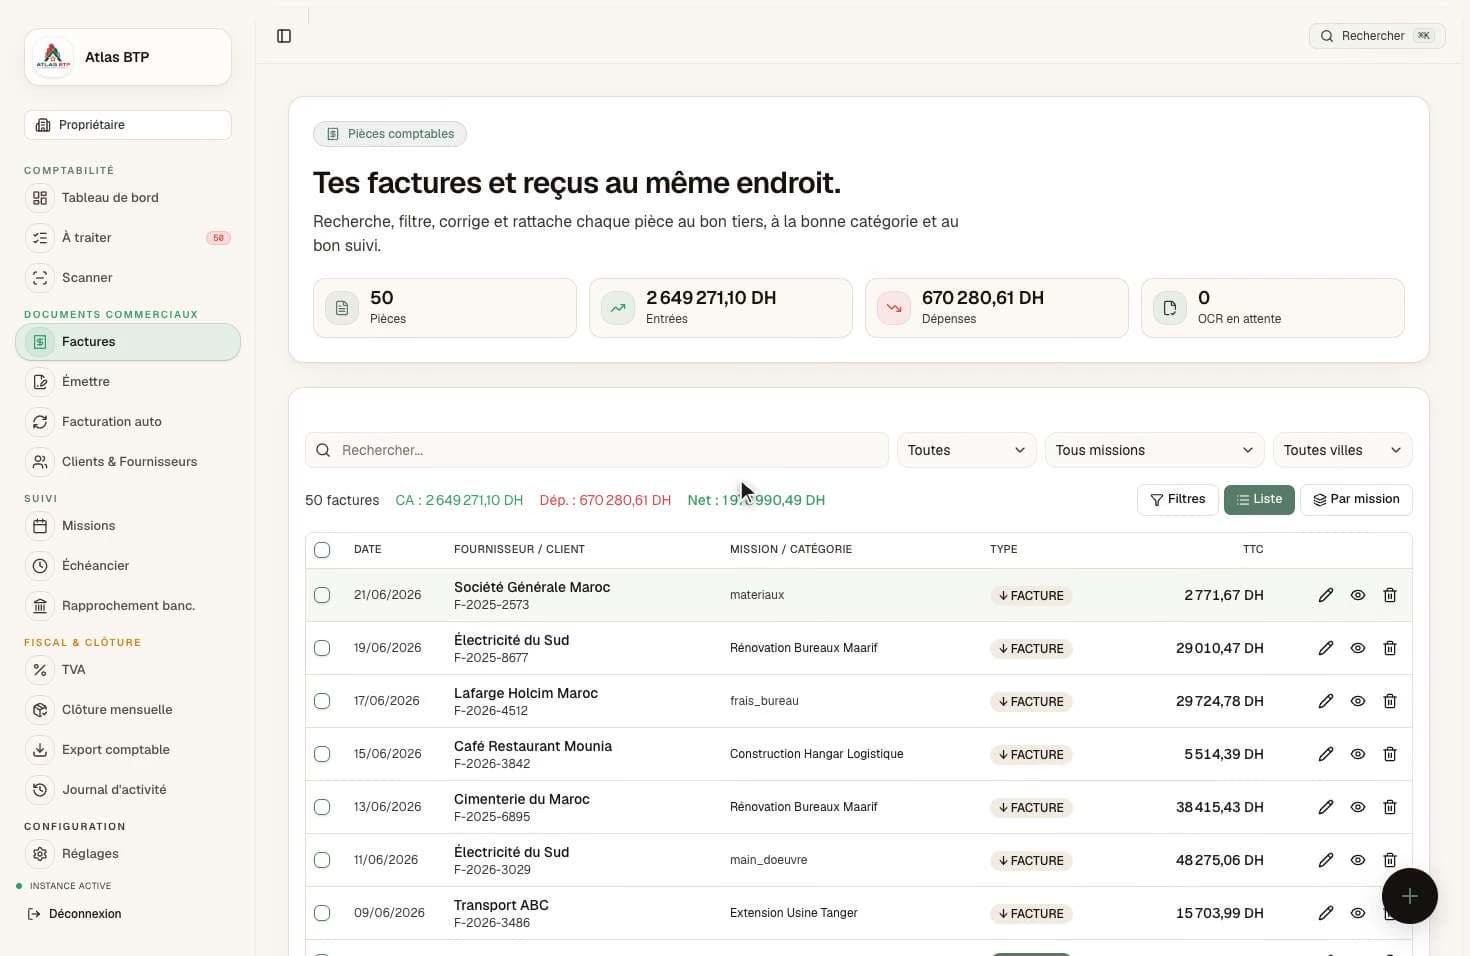Screen dimensions: 1470x956
Task: Delete the Lafarge Holcim Maroc invoice
Action: coord(1390,701)
